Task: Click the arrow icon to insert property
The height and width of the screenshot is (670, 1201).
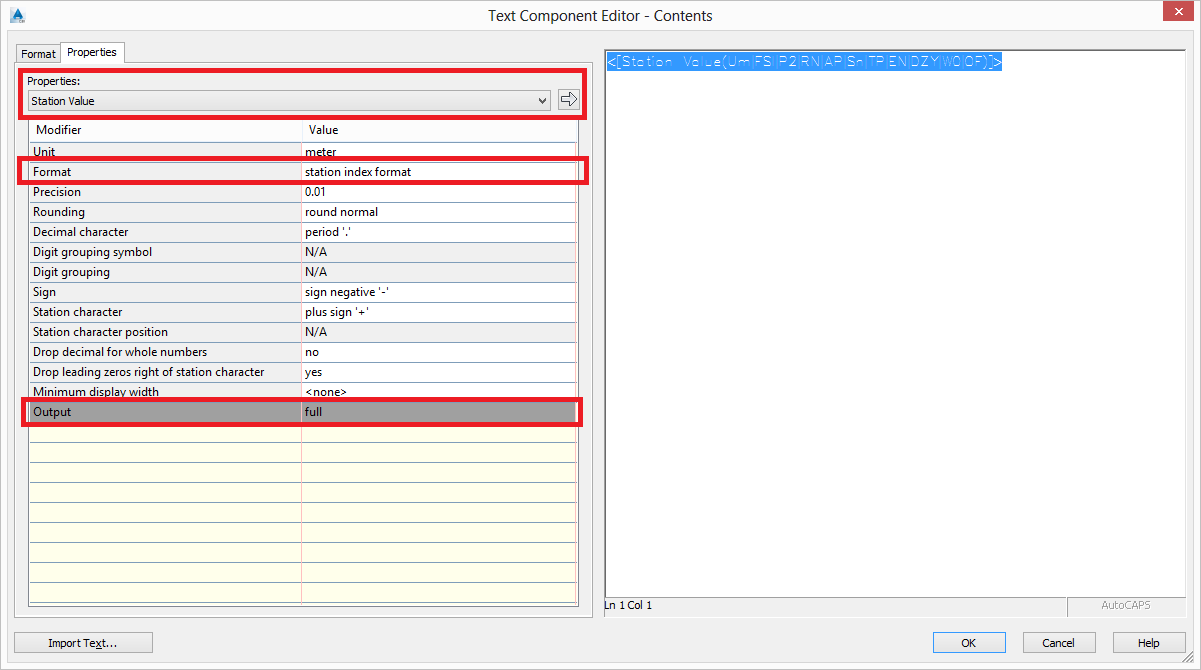Action: [x=568, y=100]
